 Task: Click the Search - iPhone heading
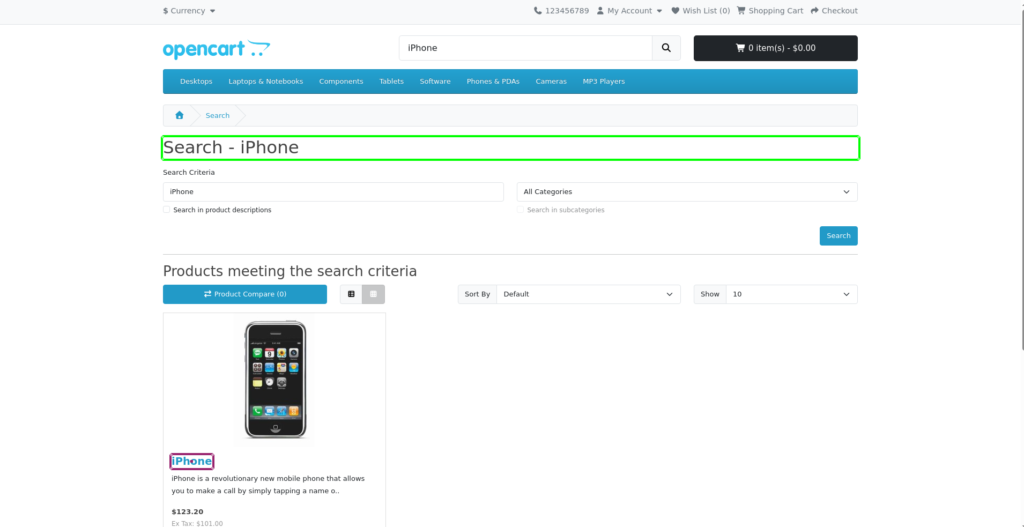pyautogui.click(x=231, y=148)
